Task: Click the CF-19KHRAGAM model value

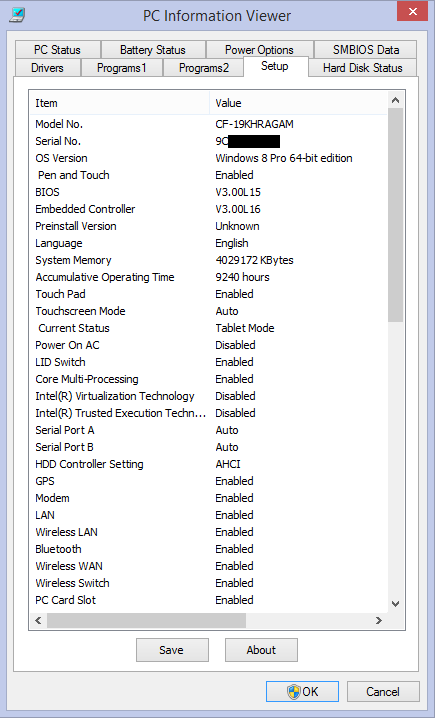Action: [255, 124]
